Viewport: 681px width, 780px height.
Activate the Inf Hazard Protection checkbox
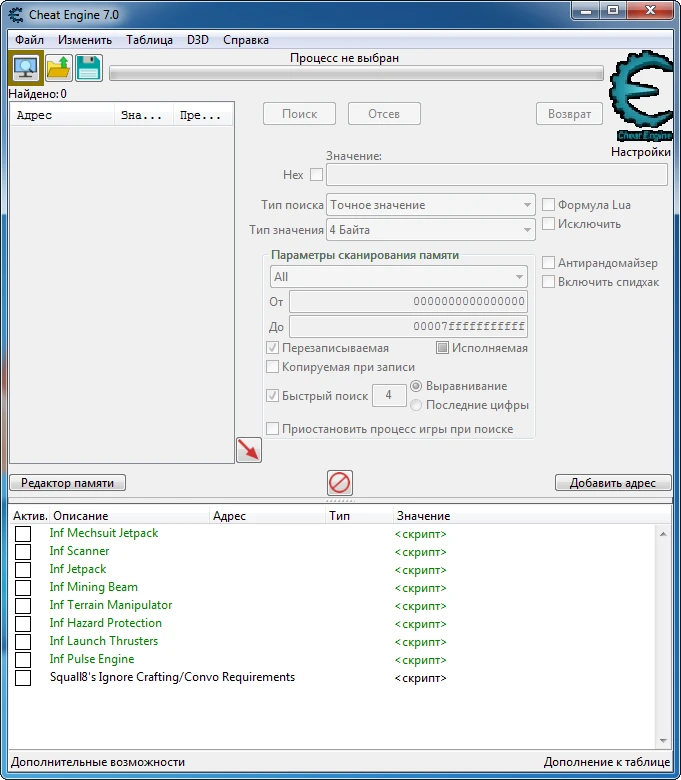[x=23, y=624]
